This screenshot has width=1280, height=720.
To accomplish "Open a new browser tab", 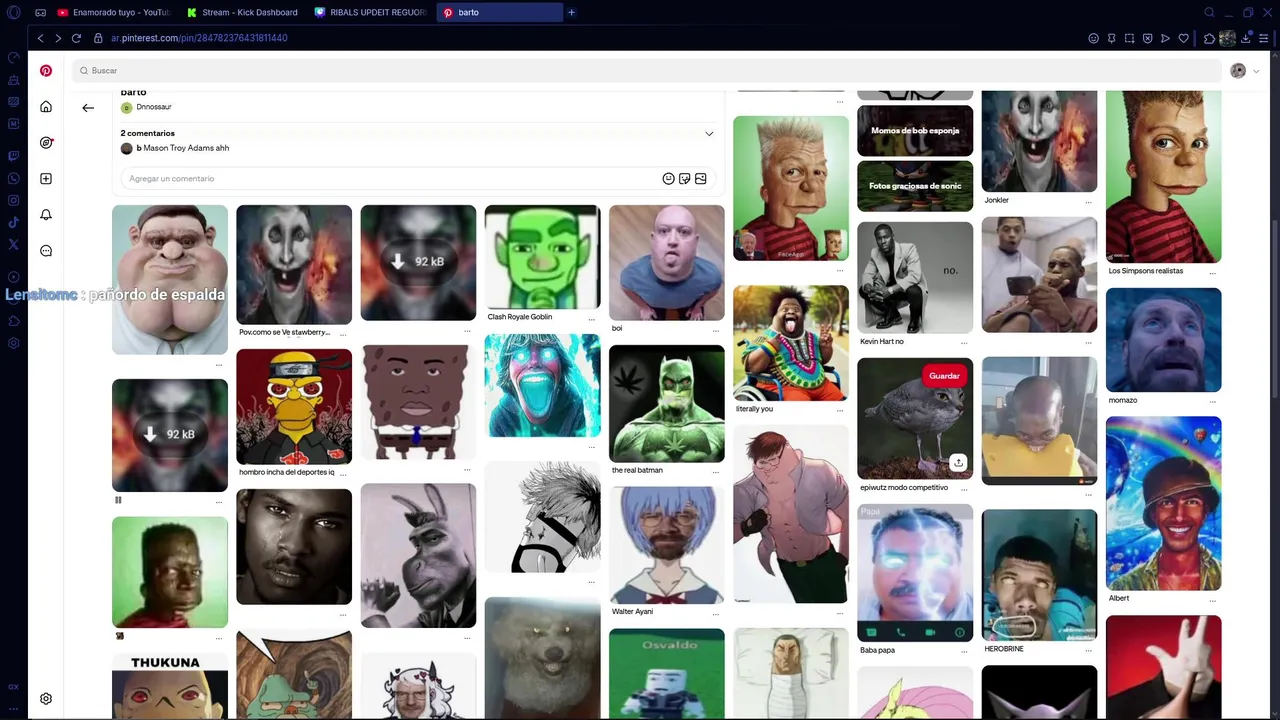I will 572,12.
